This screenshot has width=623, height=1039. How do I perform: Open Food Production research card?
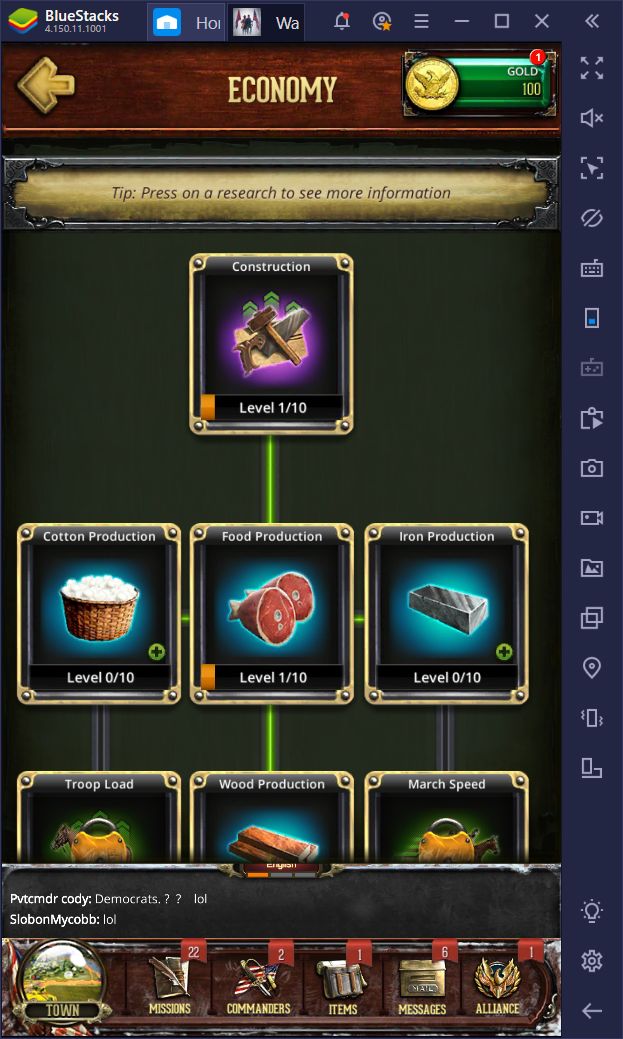click(272, 614)
